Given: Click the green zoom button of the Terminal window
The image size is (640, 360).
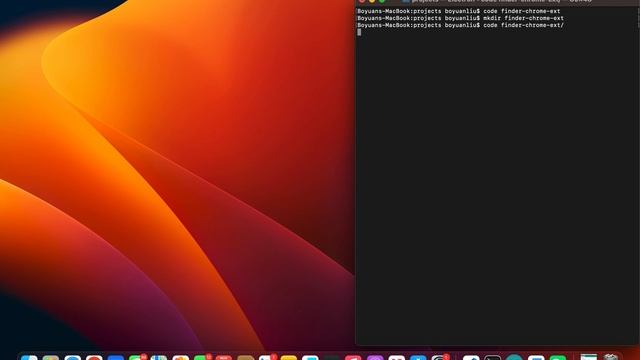Looking at the screenshot, I should point(382,1).
